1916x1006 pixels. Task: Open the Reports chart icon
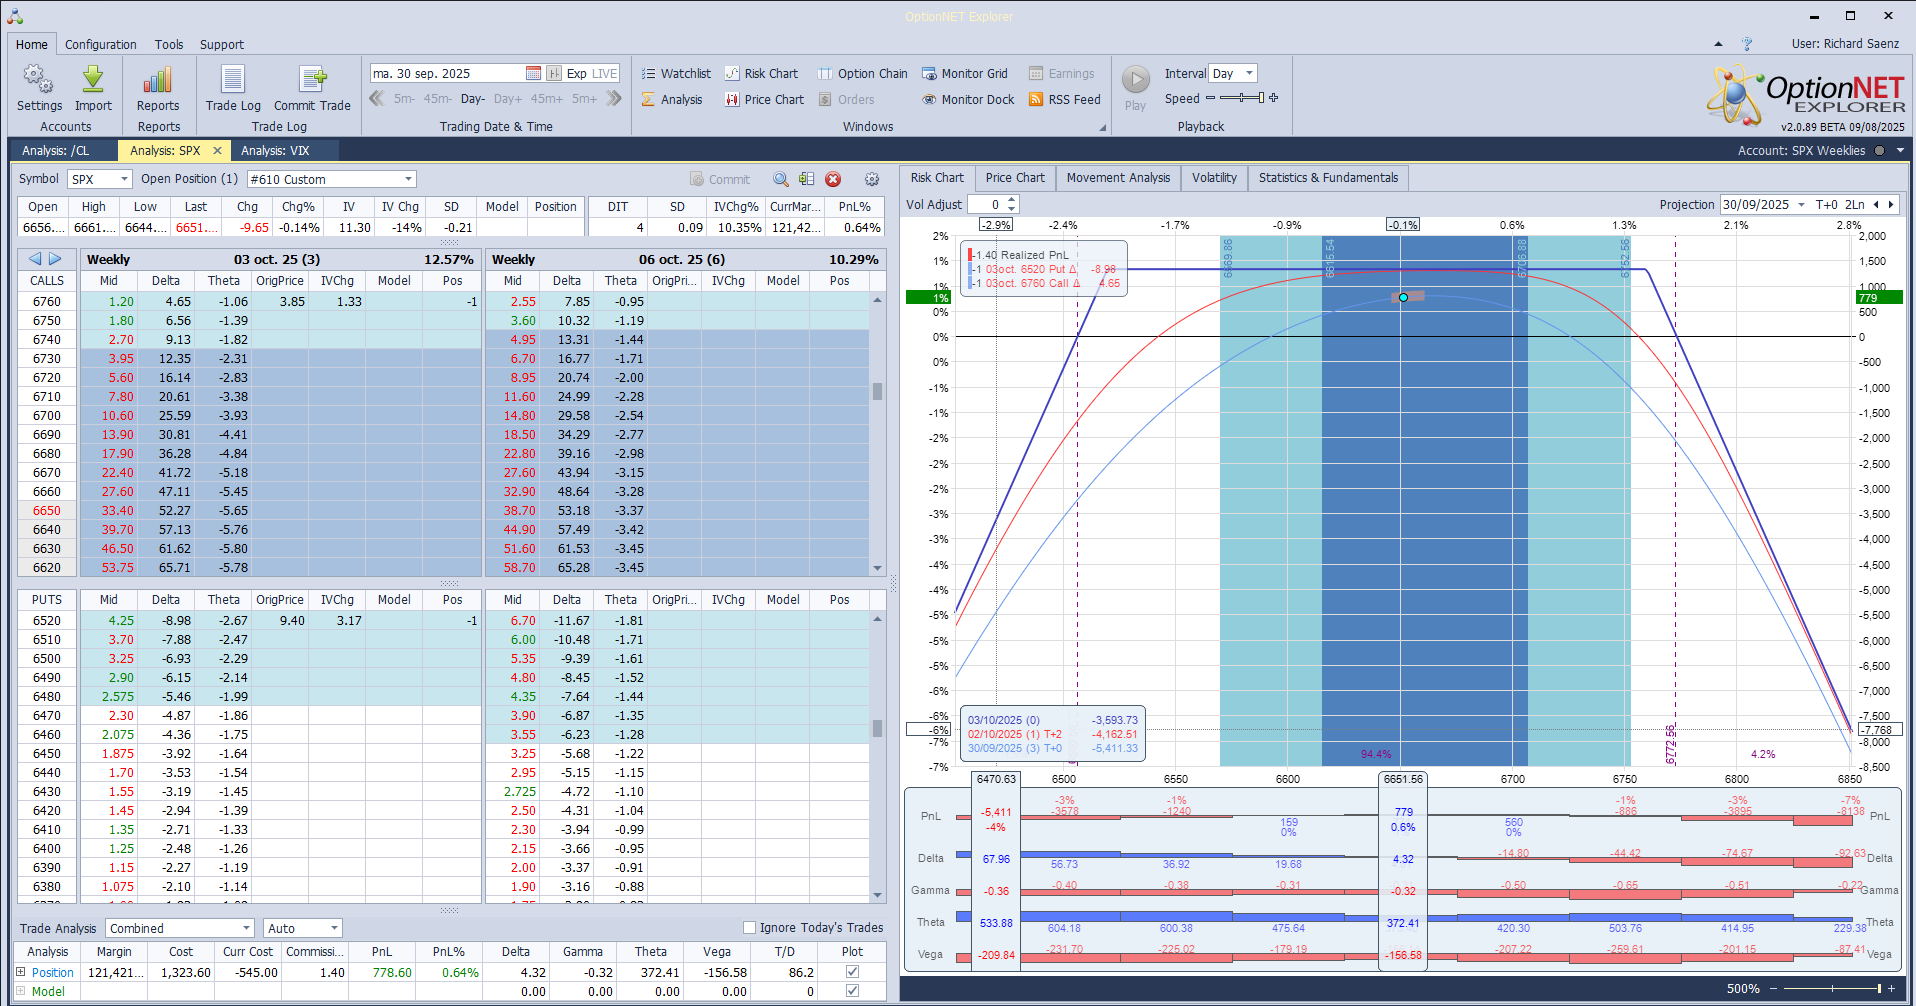pyautogui.click(x=158, y=80)
